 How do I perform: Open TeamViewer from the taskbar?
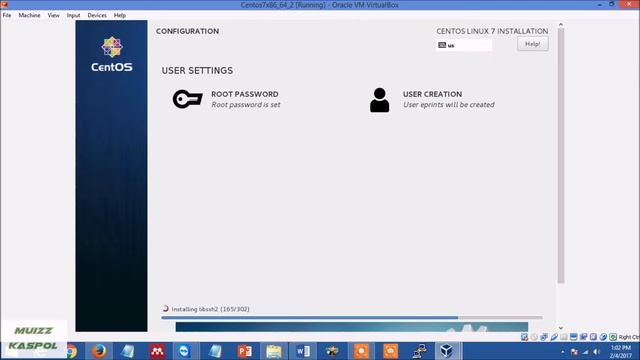click(184, 351)
